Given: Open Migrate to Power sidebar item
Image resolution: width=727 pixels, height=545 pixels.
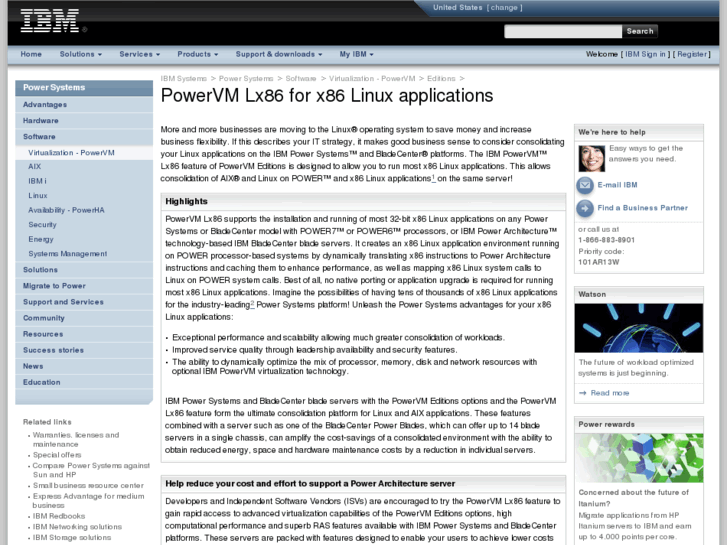Looking at the screenshot, I should (x=84, y=286).
